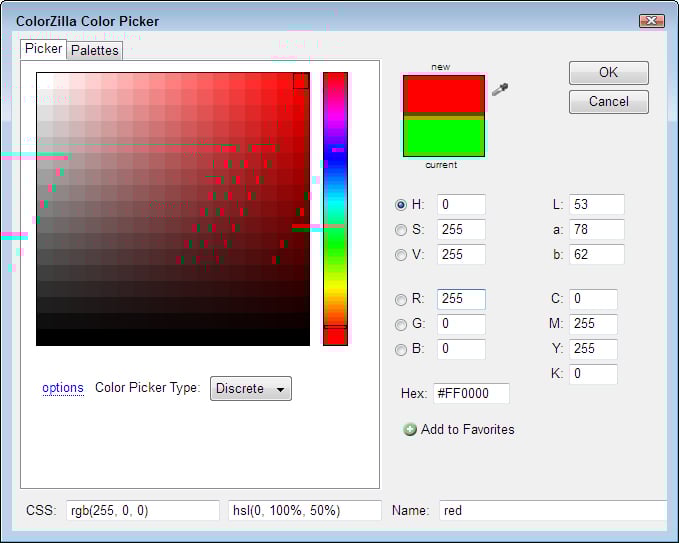This screenshot has width=679, height=543.
Task: Select the R red channel radio button
Action: click(x=401, y=299)
